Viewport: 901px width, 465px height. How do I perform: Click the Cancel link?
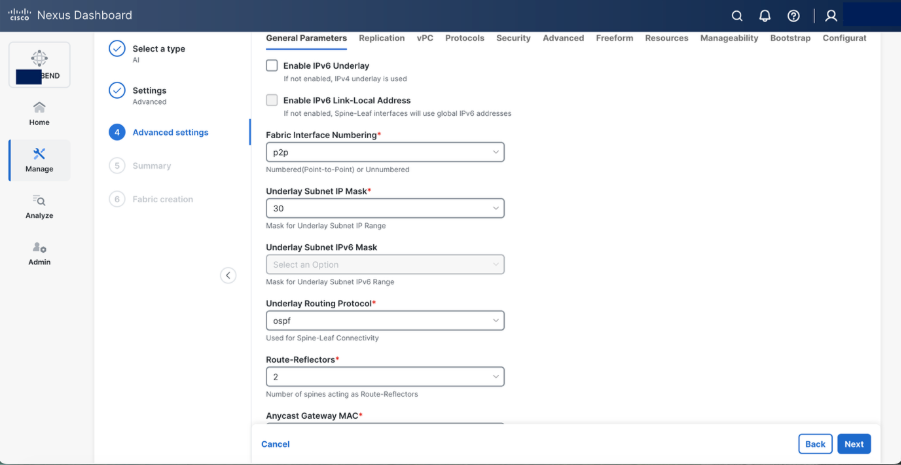pyautogui.click(x=275, y=444)
